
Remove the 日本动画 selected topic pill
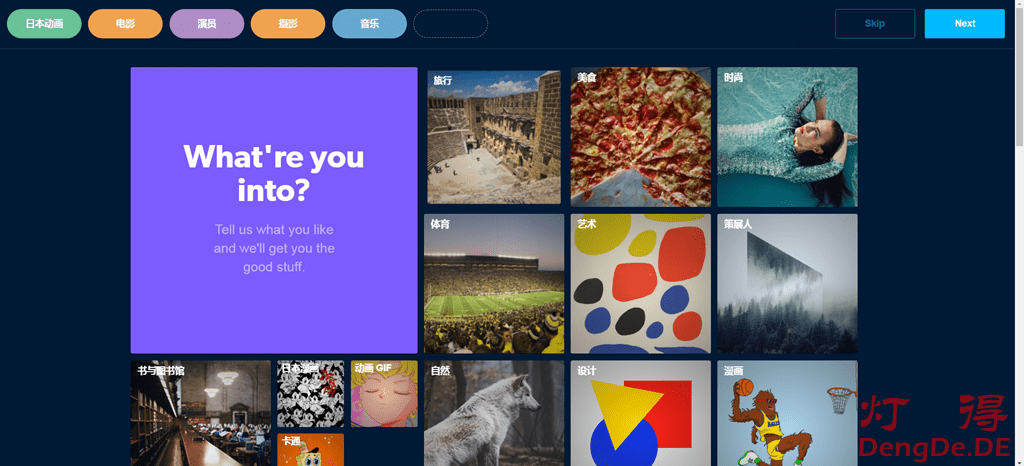click(x=44, y=23)
